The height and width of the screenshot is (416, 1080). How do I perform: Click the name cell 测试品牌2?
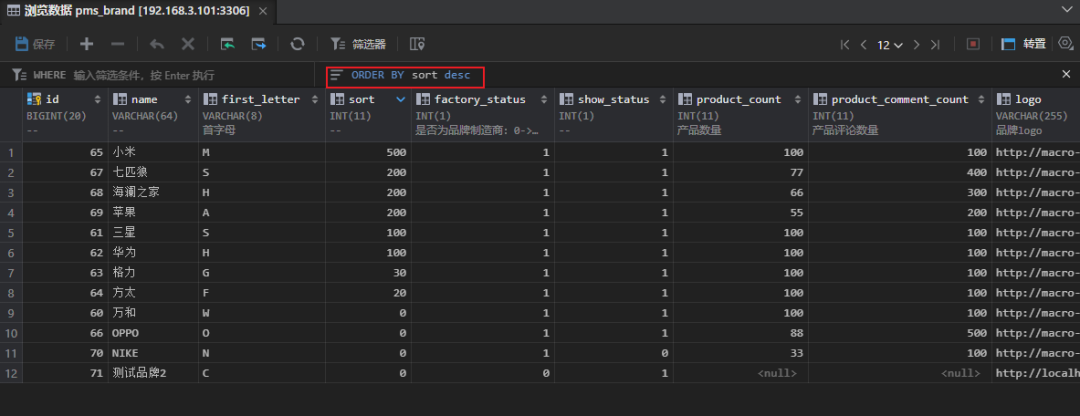coord(155,373)
